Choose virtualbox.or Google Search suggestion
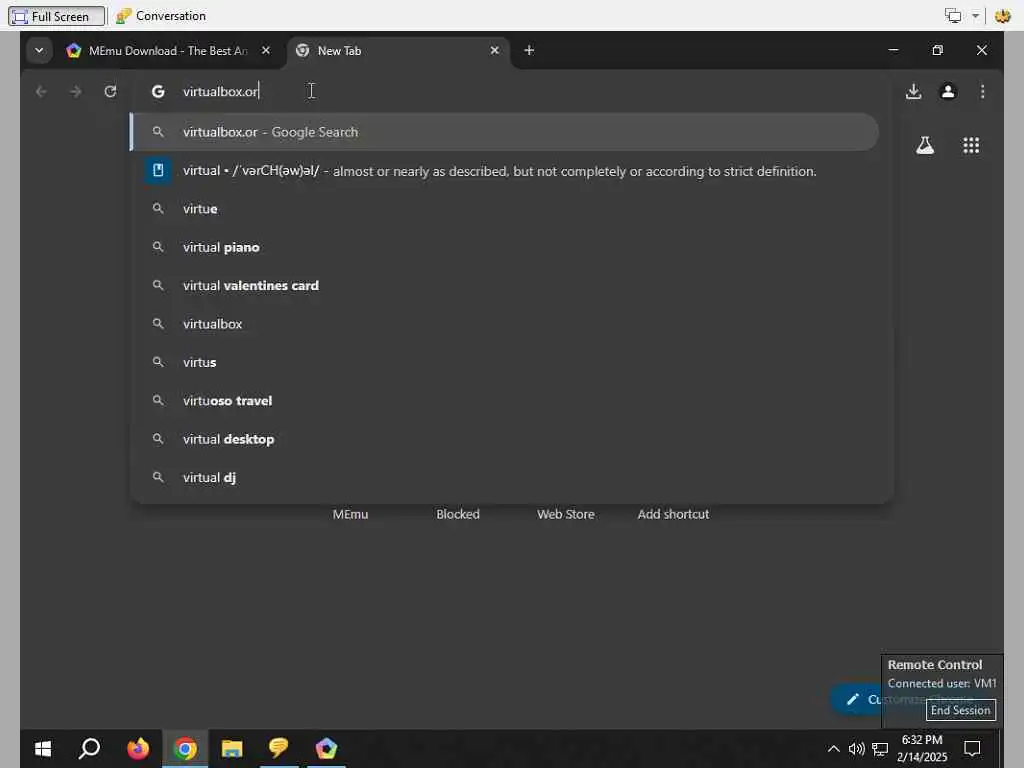1024x768 pixels. pyautogui.click(x=504, y=132)
